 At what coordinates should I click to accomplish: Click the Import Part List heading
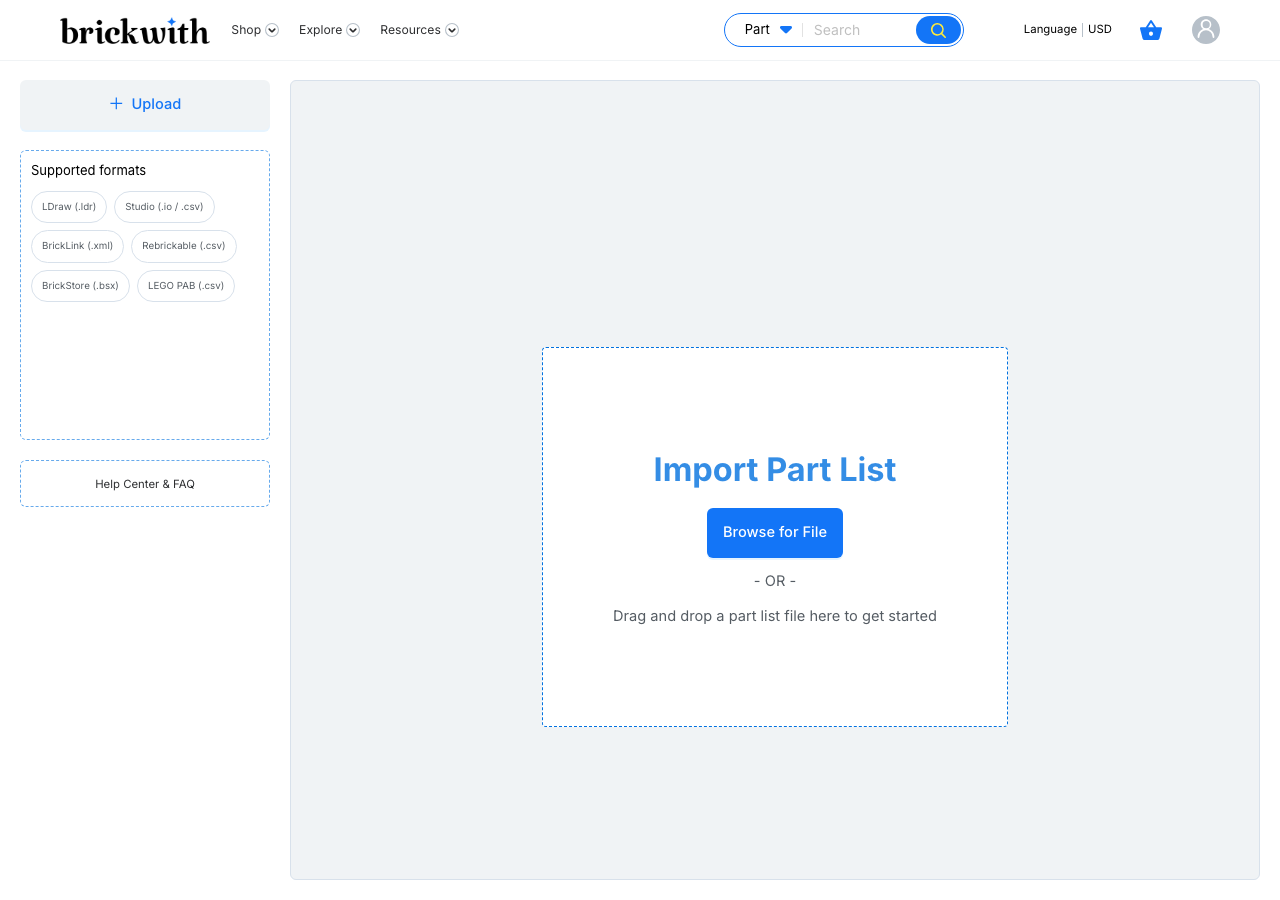click(775, 470)
